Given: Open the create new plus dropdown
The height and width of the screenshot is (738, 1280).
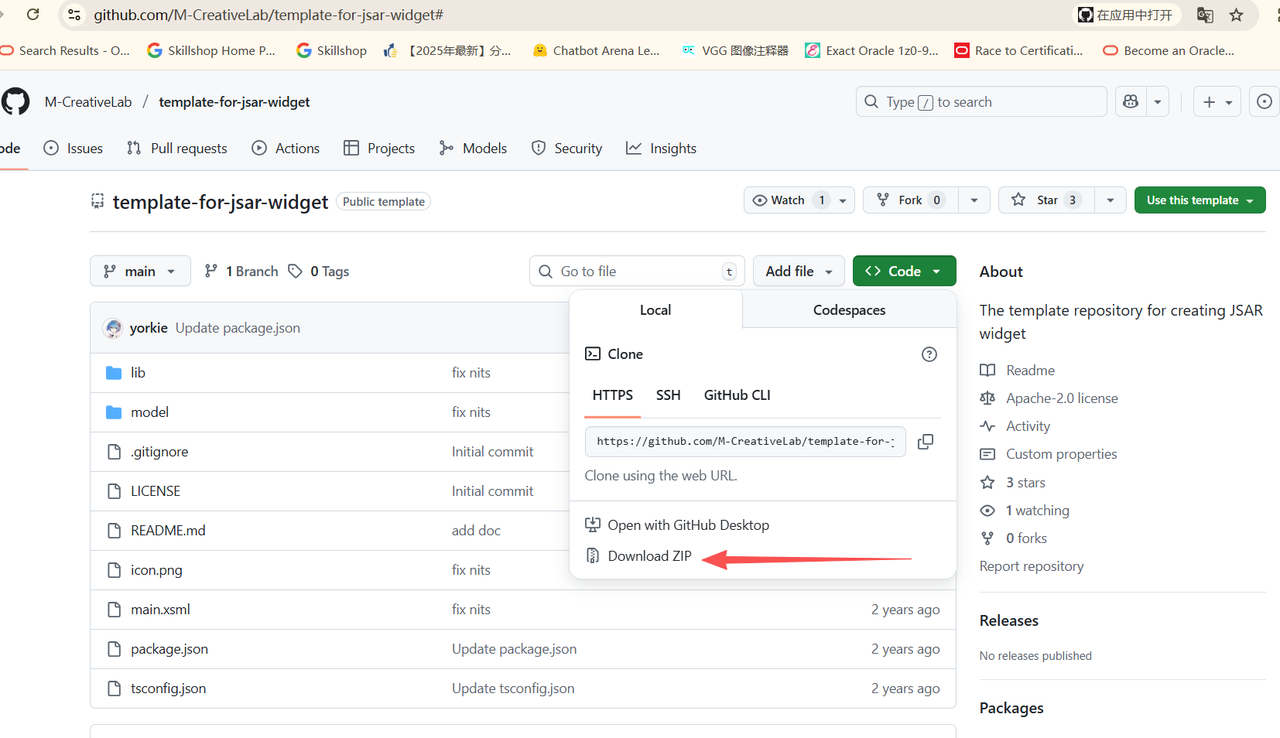Looking at the screenshot, I should pos(1217,102).
